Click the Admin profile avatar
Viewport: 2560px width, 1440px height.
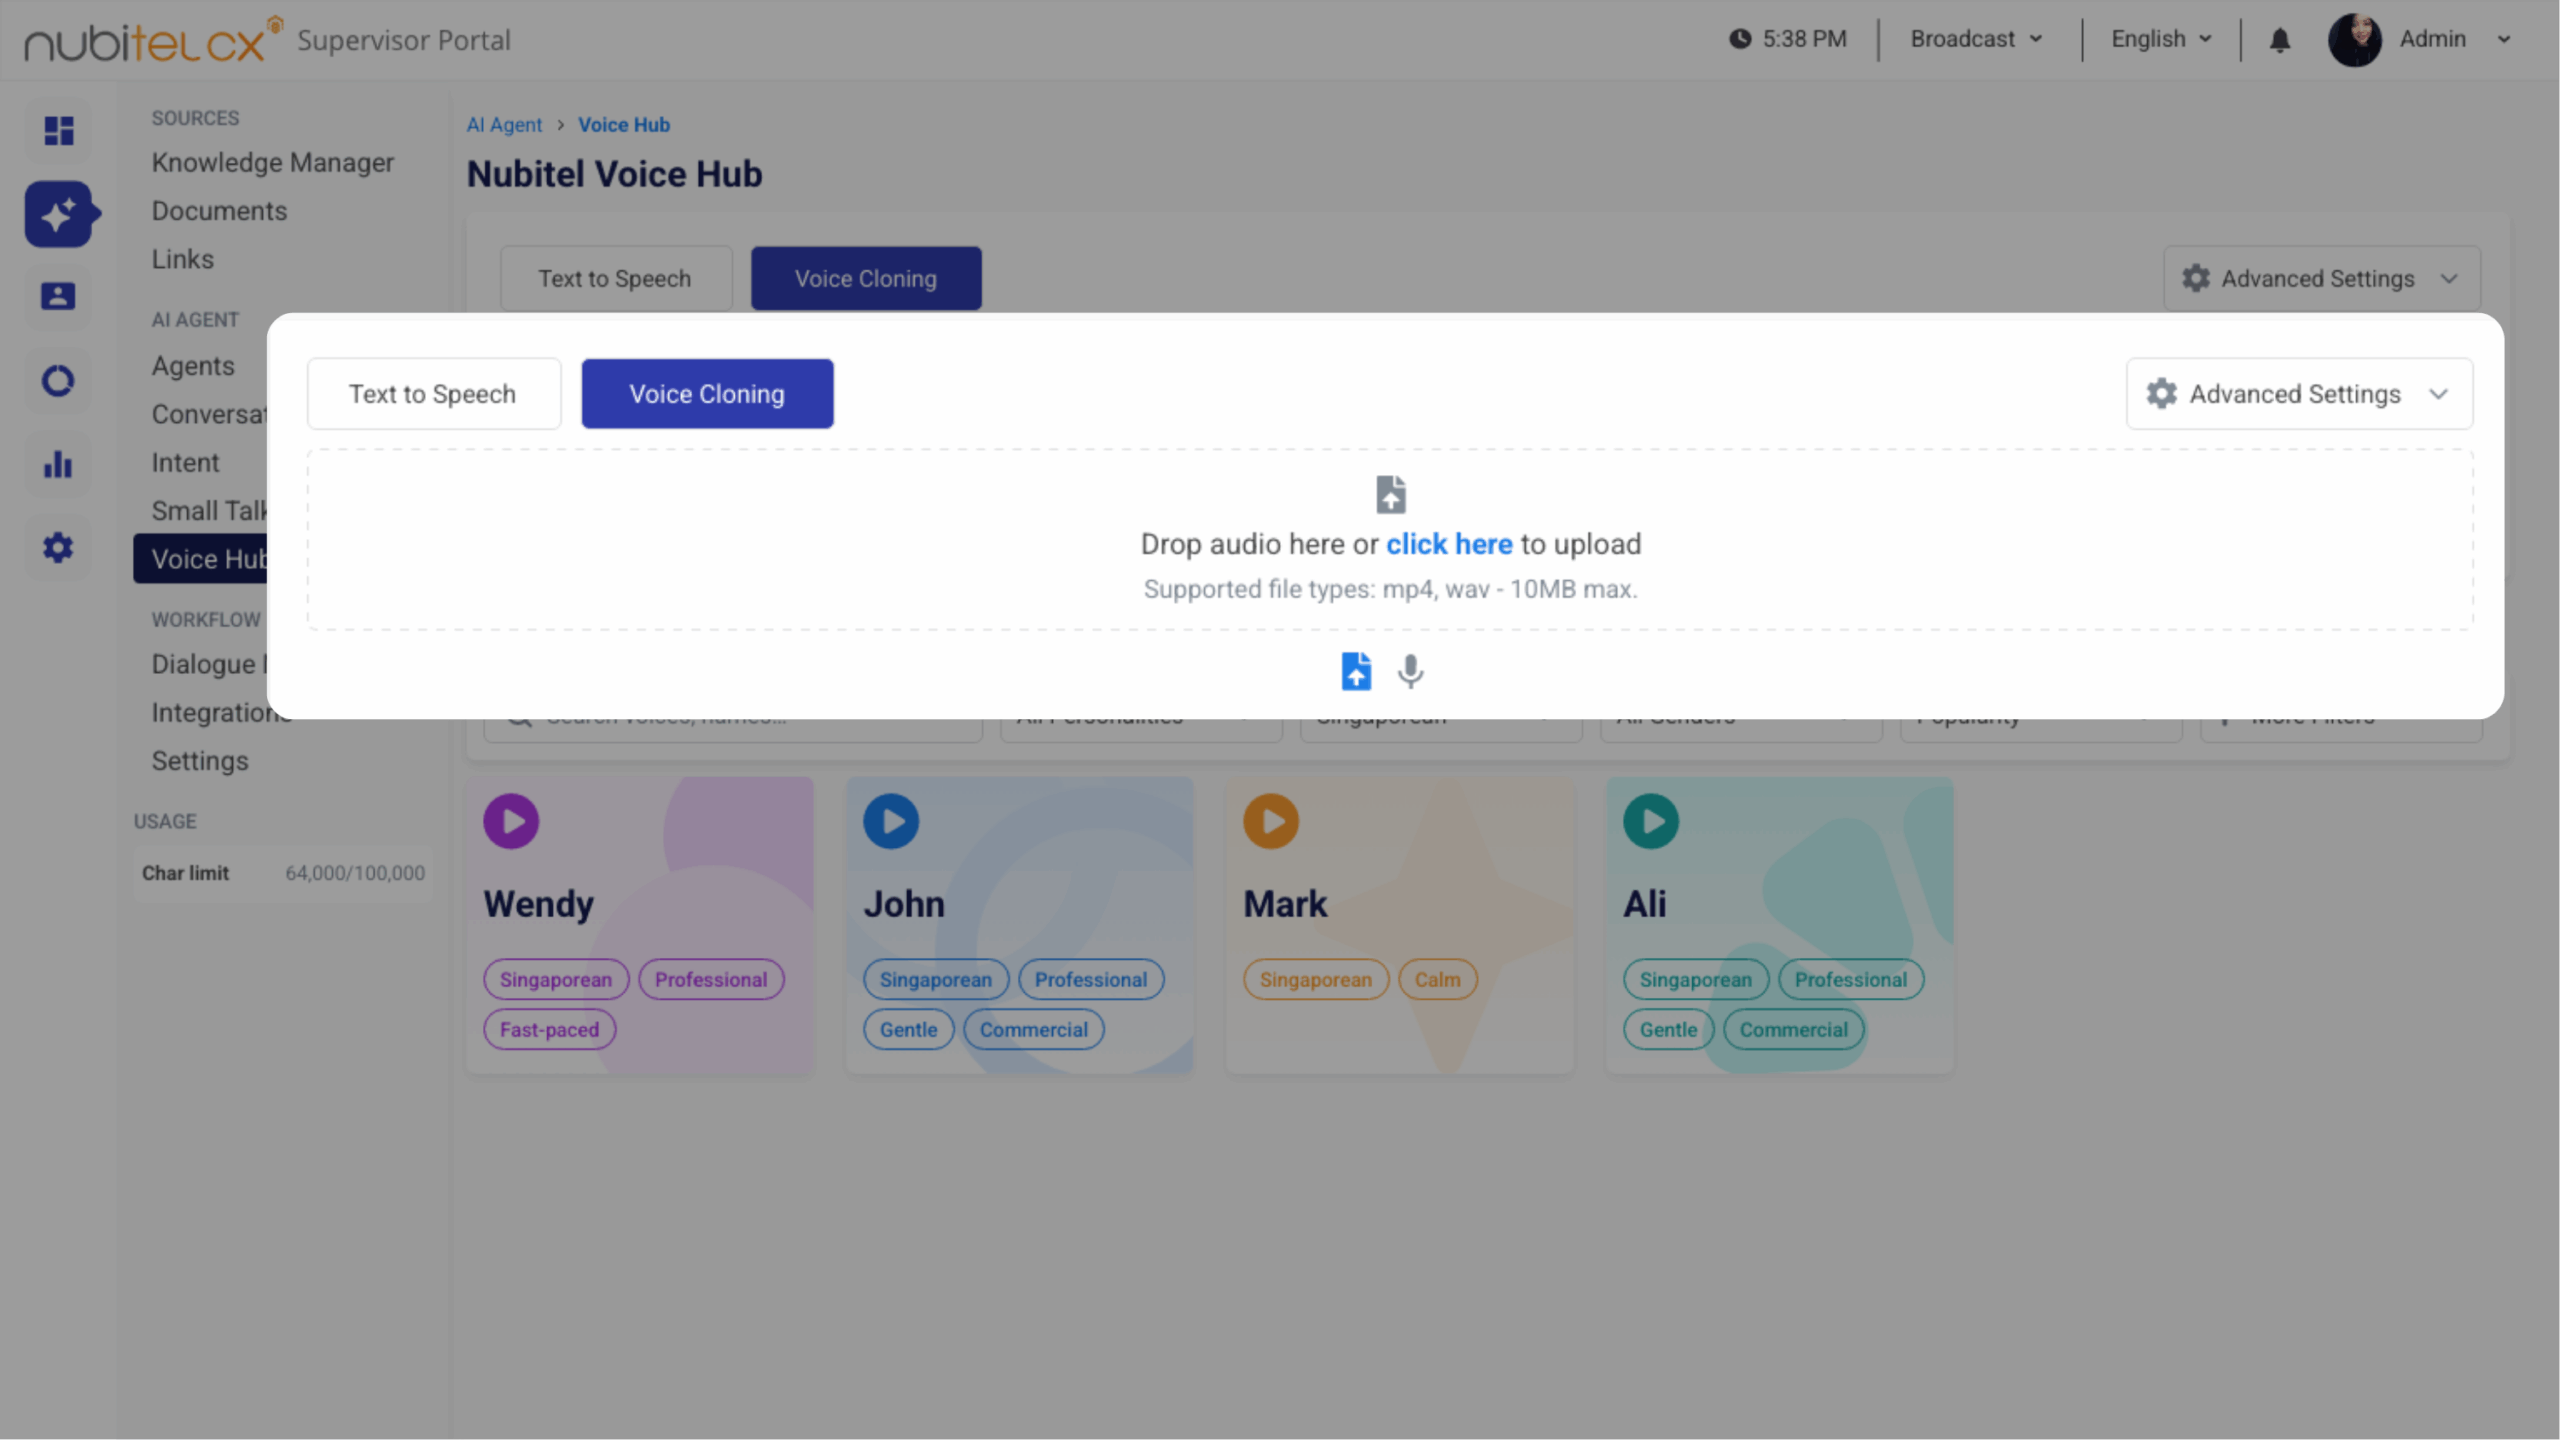tap(2354, 40)
